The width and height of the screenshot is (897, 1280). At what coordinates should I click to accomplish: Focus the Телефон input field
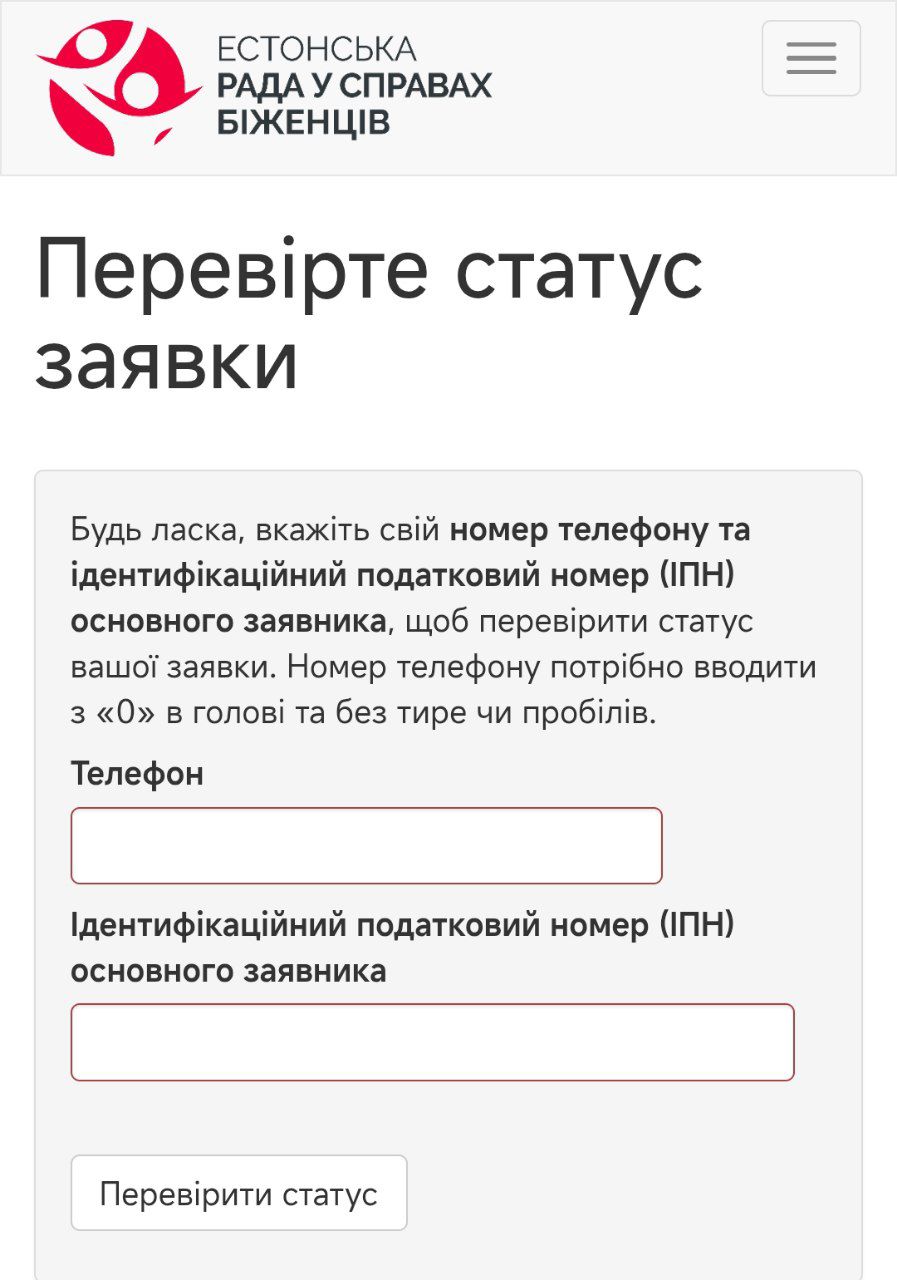(x=366, y=845)
